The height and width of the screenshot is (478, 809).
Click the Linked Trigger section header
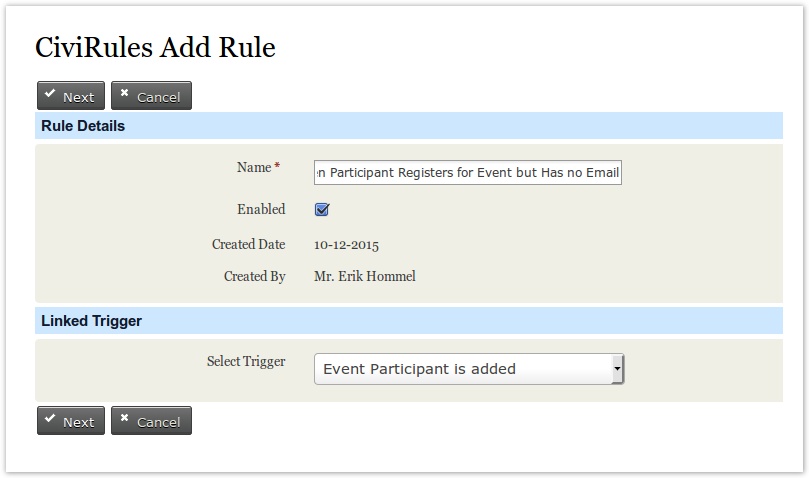pos(91,321)
